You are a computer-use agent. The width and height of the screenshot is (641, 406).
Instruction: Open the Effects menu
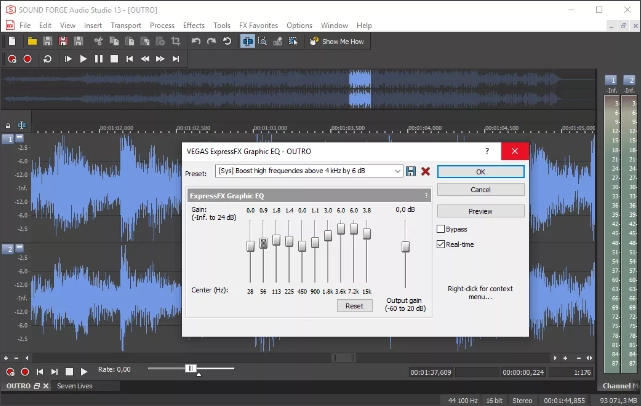coord(194,24)
